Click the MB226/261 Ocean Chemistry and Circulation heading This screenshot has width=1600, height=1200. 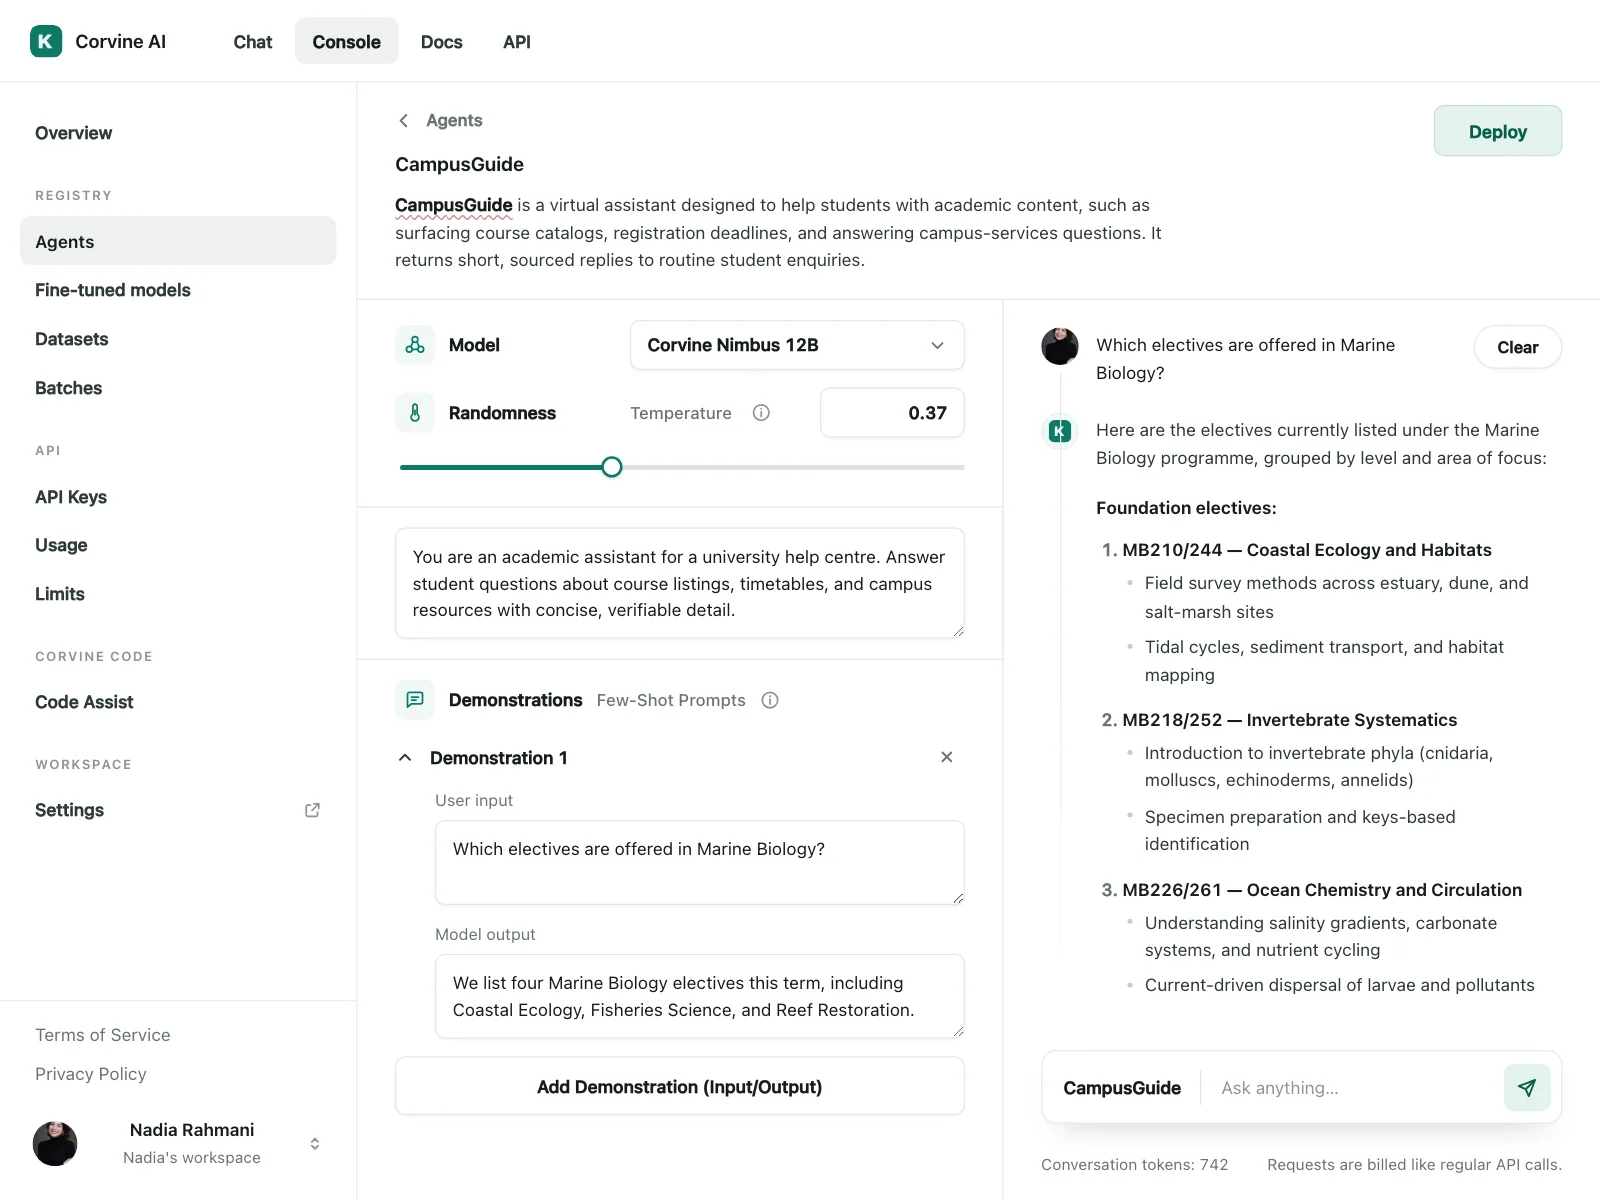1322,890
